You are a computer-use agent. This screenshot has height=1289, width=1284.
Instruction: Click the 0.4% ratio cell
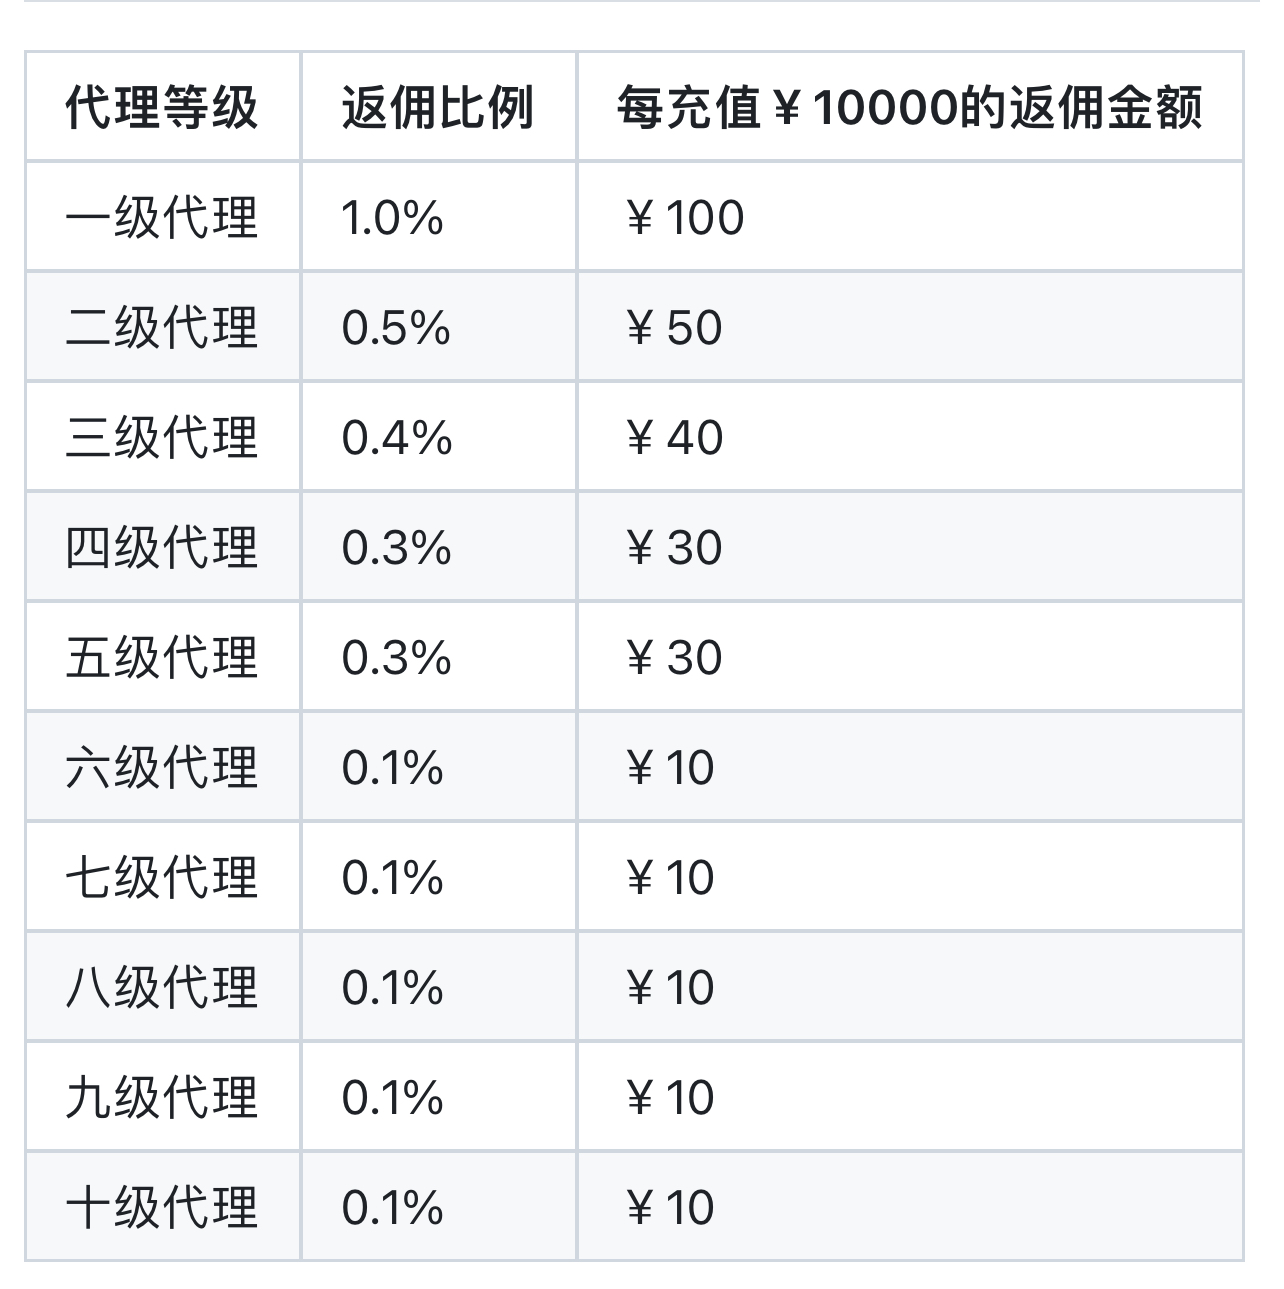[397, 437]
